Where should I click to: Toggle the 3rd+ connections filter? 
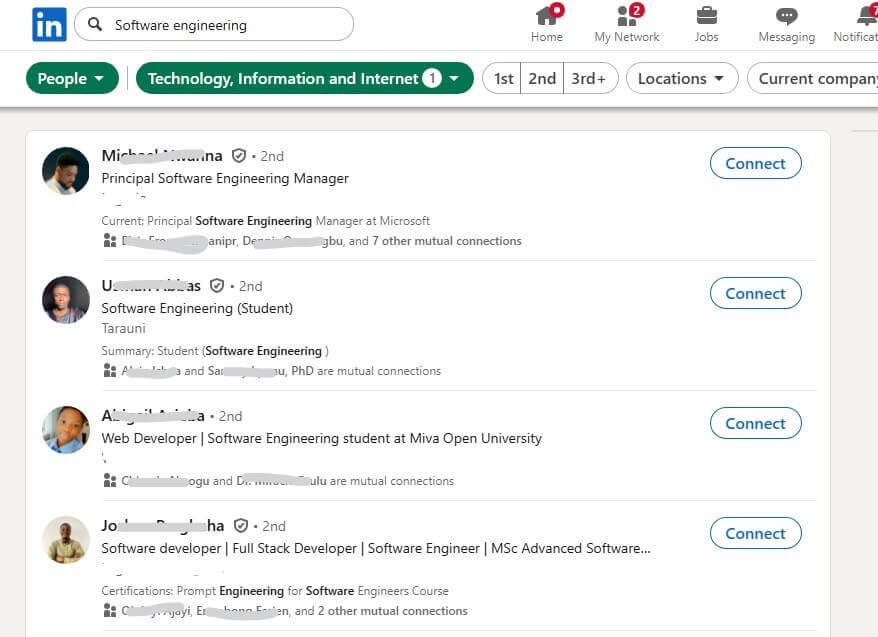tap(590, 78)
